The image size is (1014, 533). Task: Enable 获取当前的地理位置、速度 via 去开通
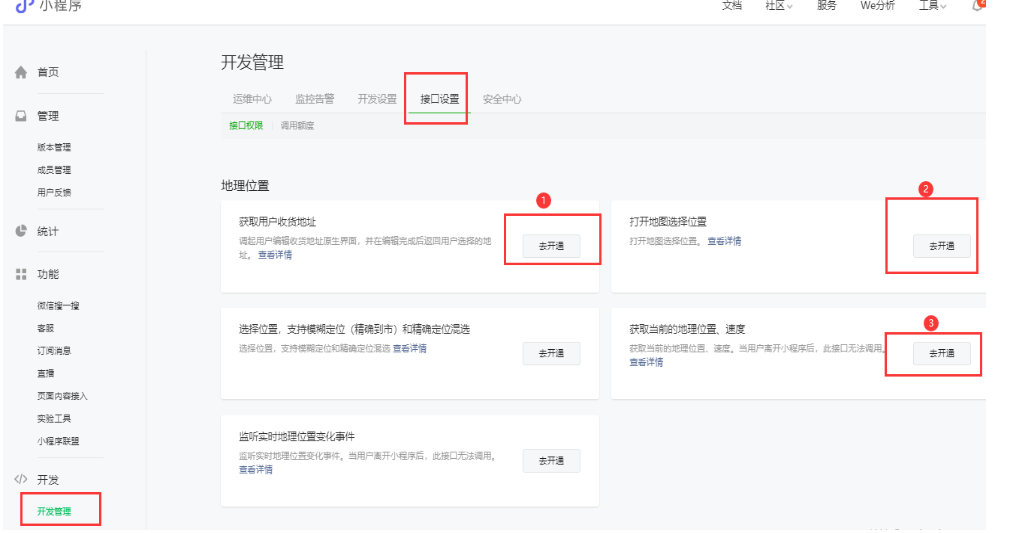[941, 353]
